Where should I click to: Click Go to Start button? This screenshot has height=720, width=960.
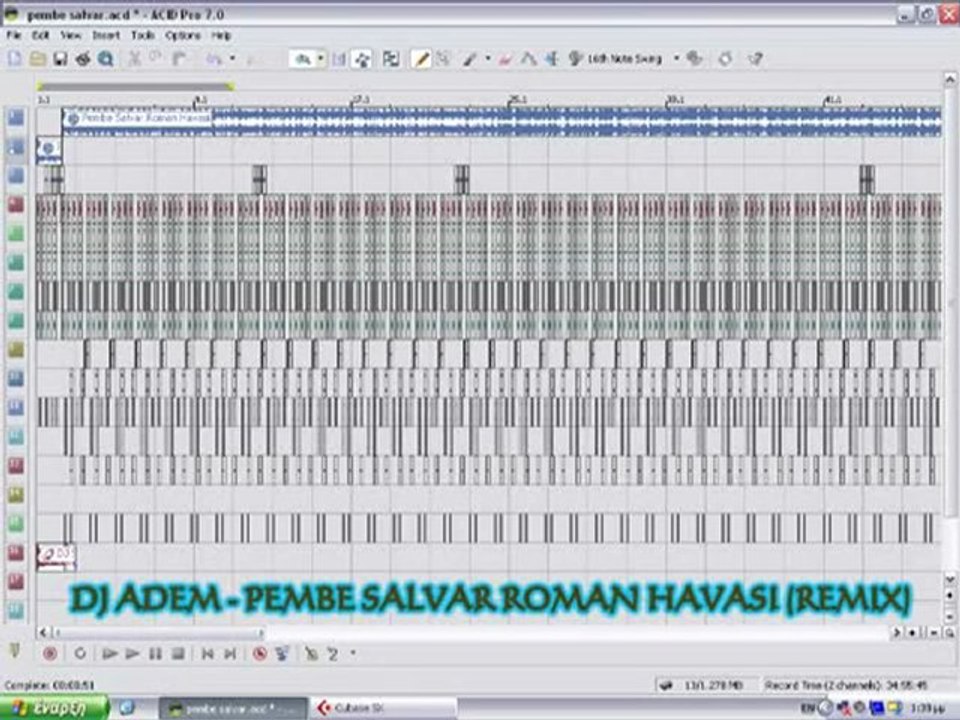[208, 654]
